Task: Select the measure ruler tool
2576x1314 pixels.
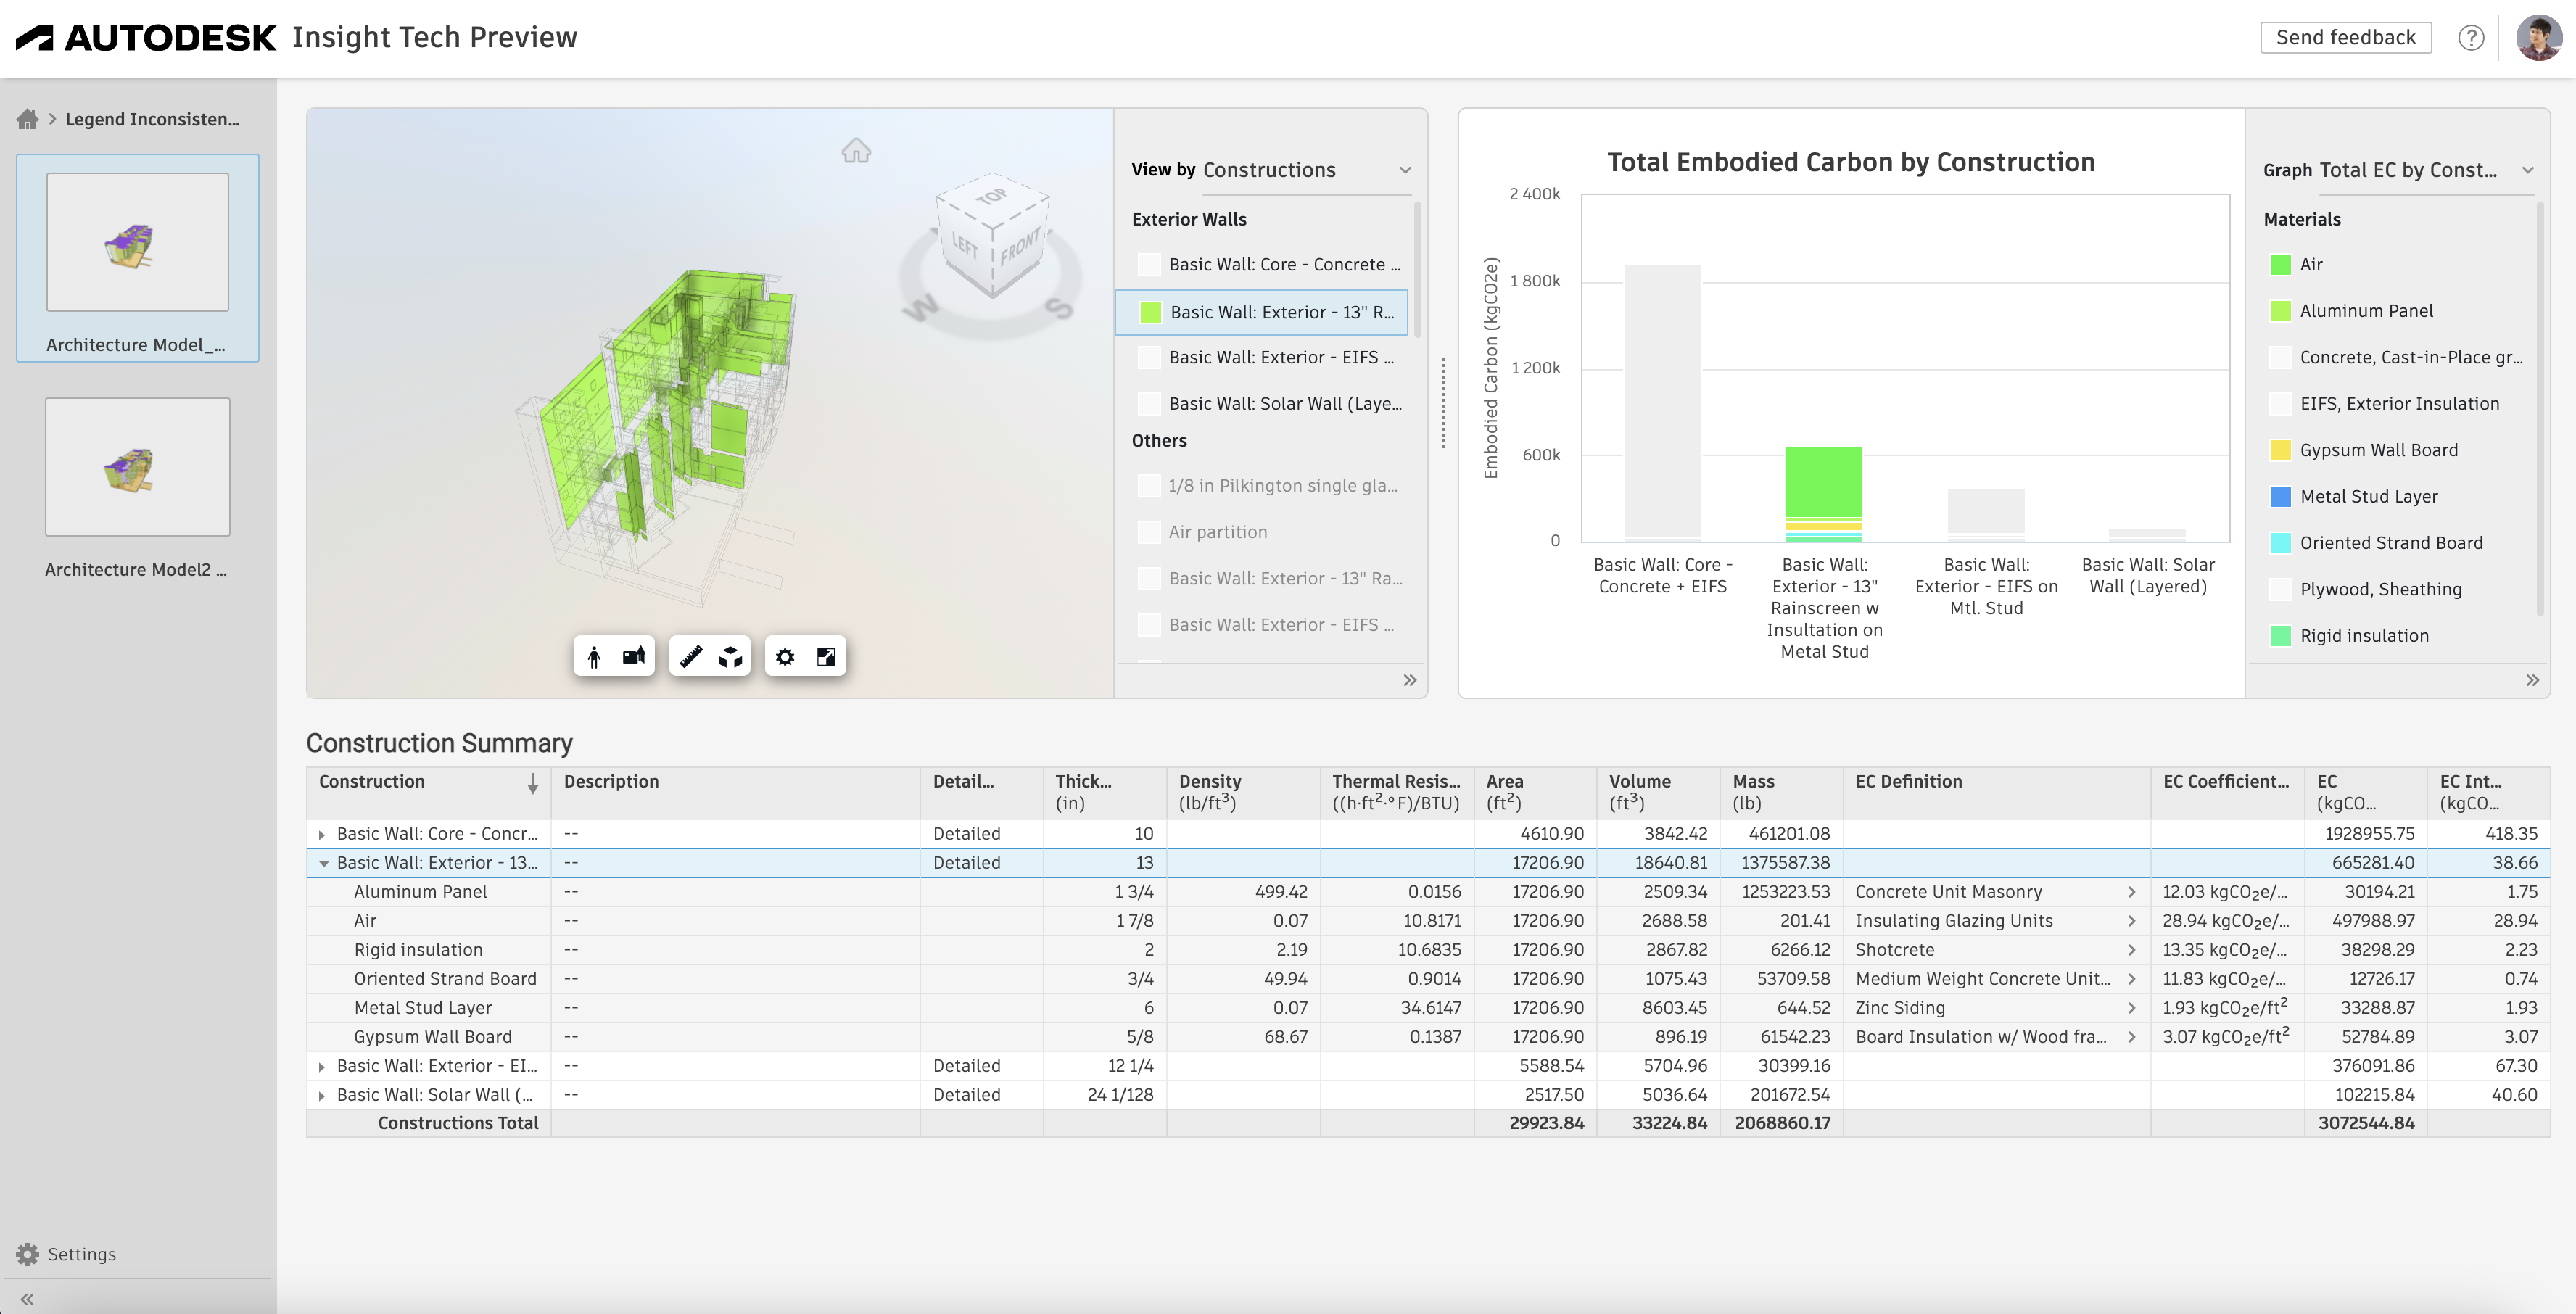Action: click(690, 657)
